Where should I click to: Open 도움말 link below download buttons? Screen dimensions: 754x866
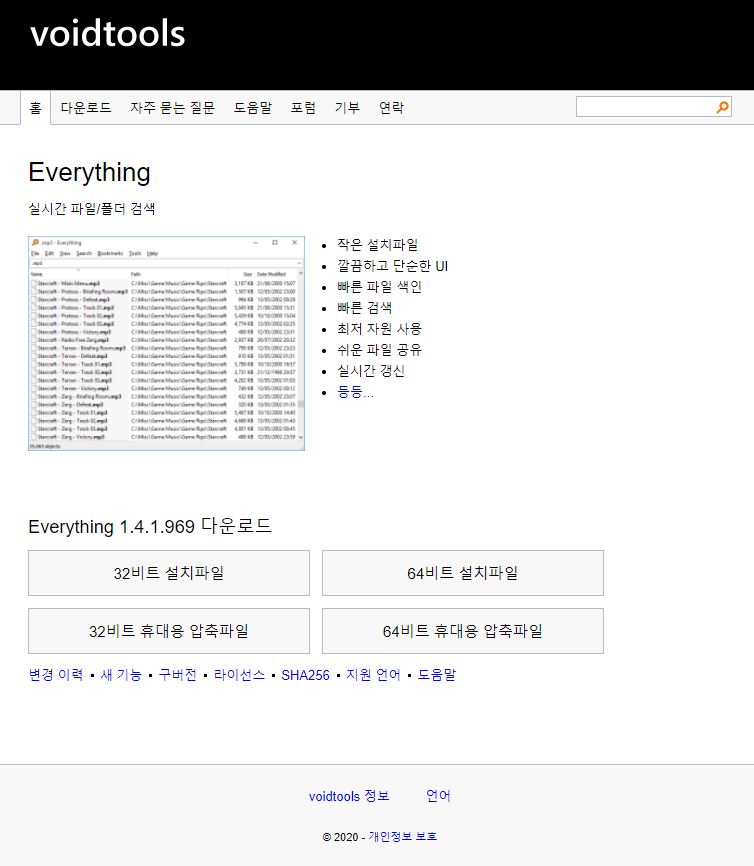pos(437,675)
